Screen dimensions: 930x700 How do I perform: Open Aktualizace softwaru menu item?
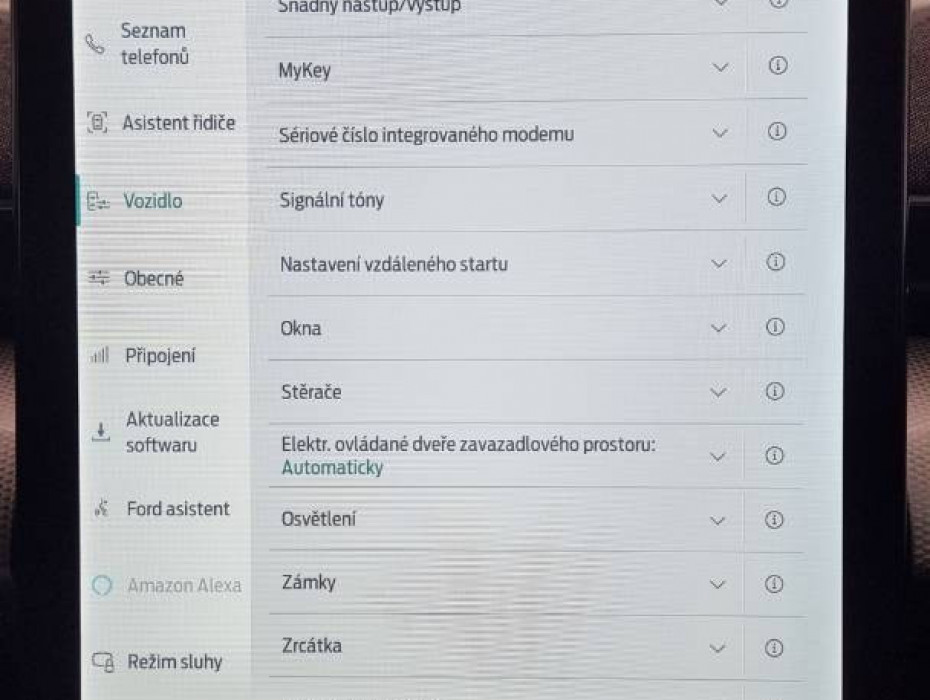[x=172, y=432]
